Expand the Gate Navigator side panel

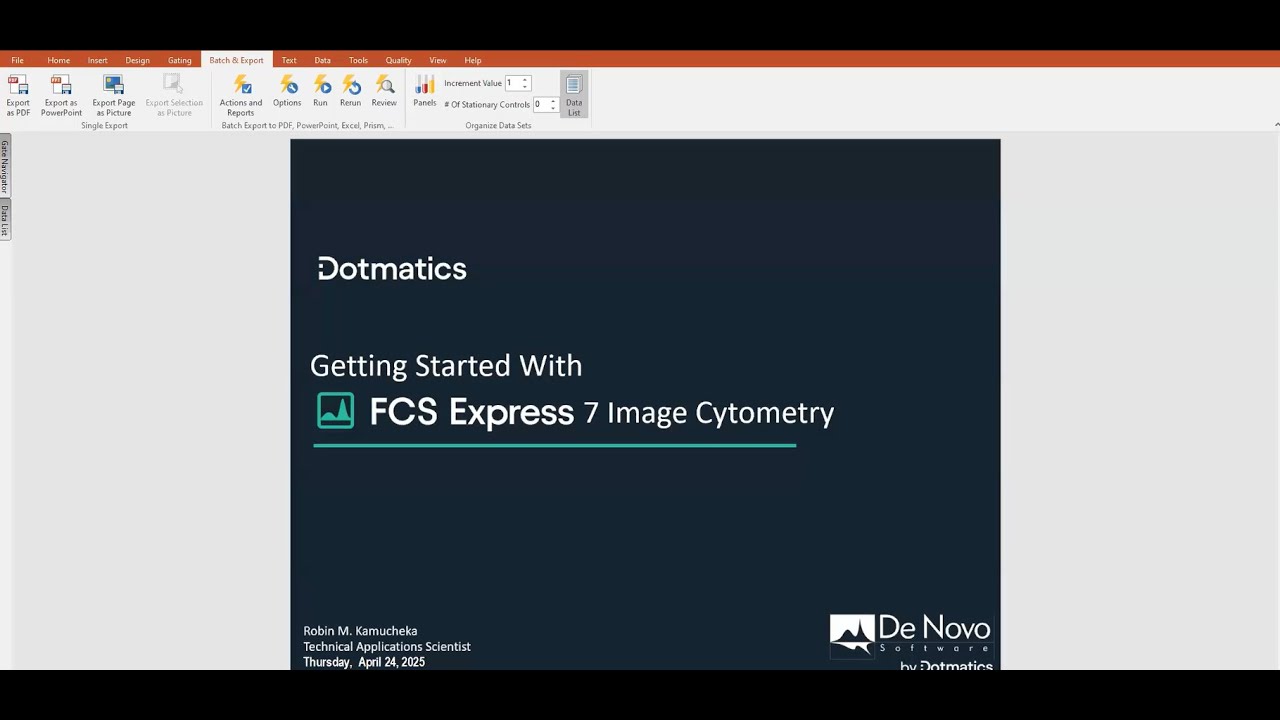5,165
